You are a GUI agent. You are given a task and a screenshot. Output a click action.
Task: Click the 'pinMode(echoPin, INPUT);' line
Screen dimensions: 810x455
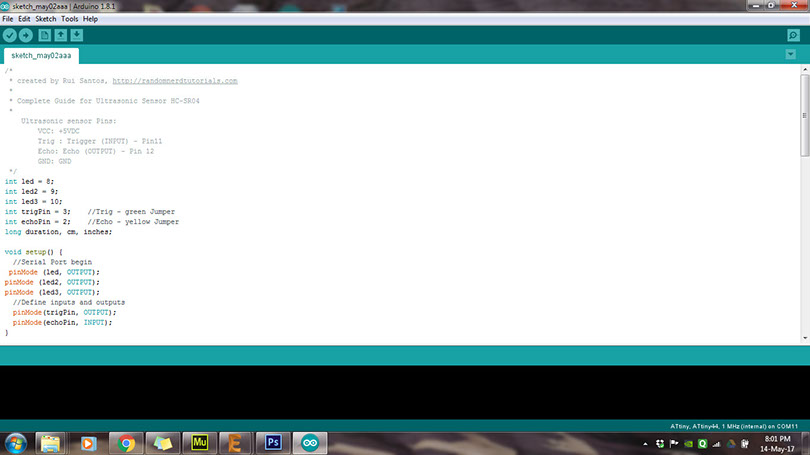(x=63, y=323)
